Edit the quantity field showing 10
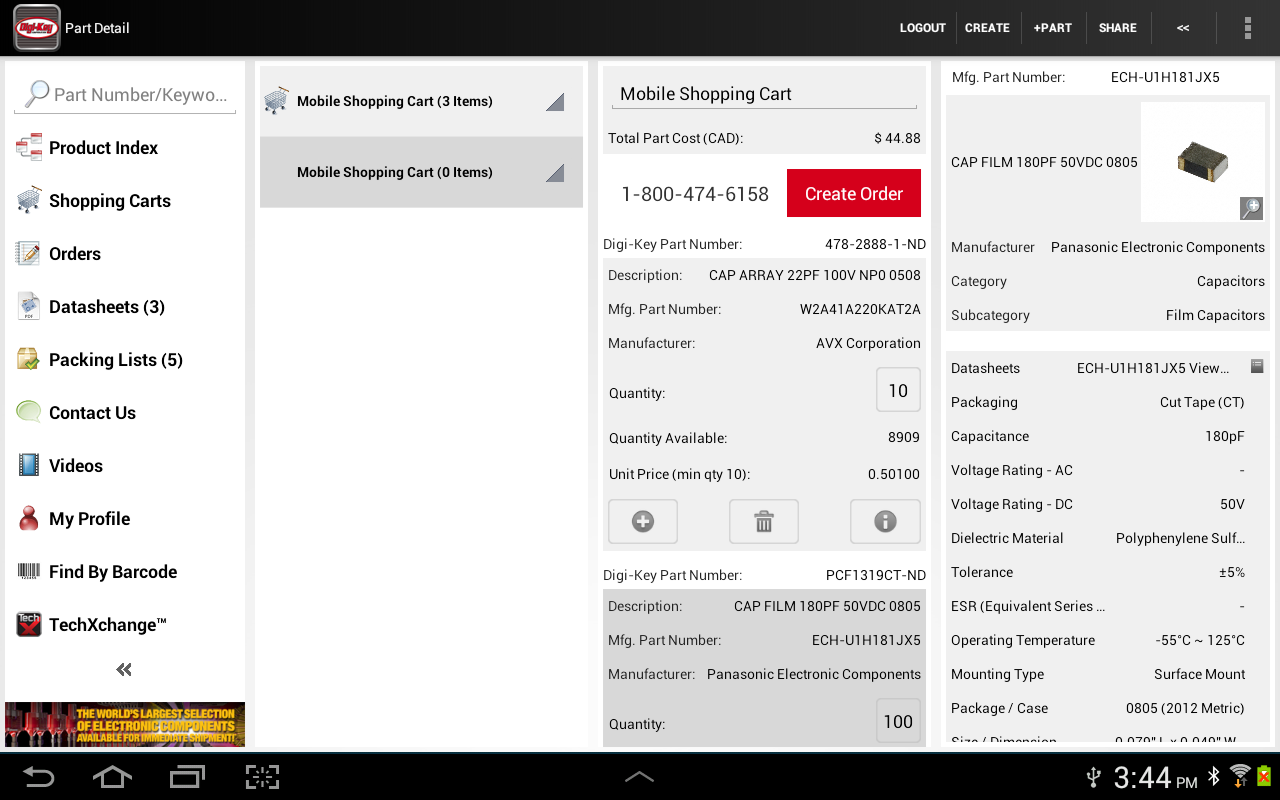 tap(897, 389)
